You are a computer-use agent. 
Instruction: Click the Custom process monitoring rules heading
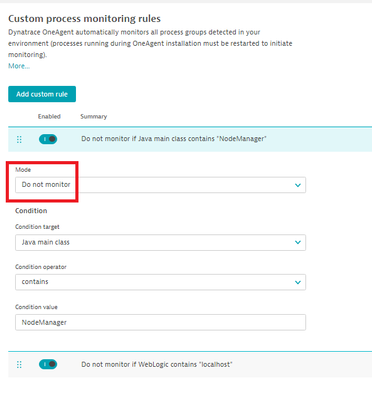(84, 19)
